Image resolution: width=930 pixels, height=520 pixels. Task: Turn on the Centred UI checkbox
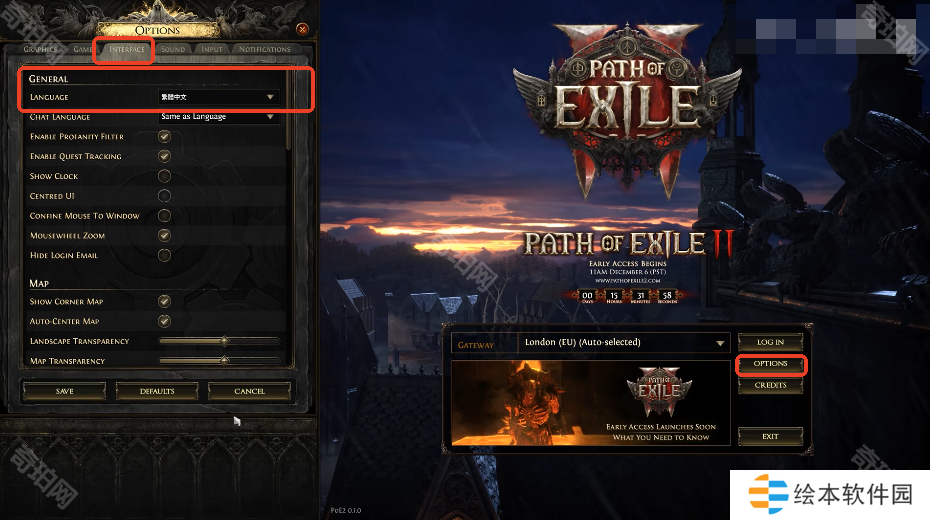tap(164, 196)
